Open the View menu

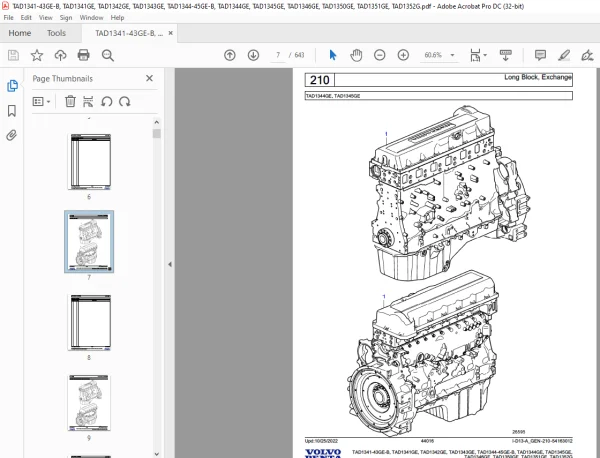(x=46, y=18)
